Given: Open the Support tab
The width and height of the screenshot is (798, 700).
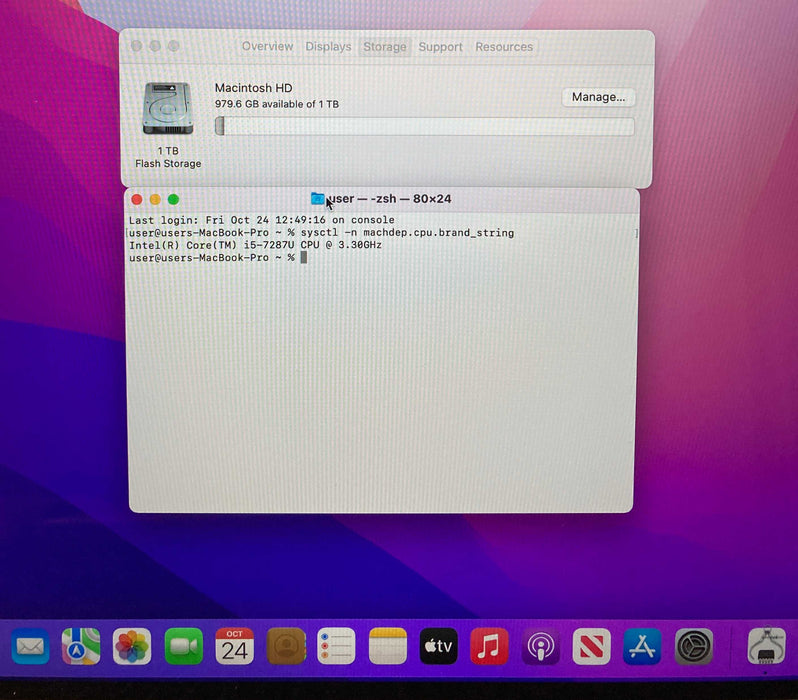Looking at the screenshot, I should 440,46.
